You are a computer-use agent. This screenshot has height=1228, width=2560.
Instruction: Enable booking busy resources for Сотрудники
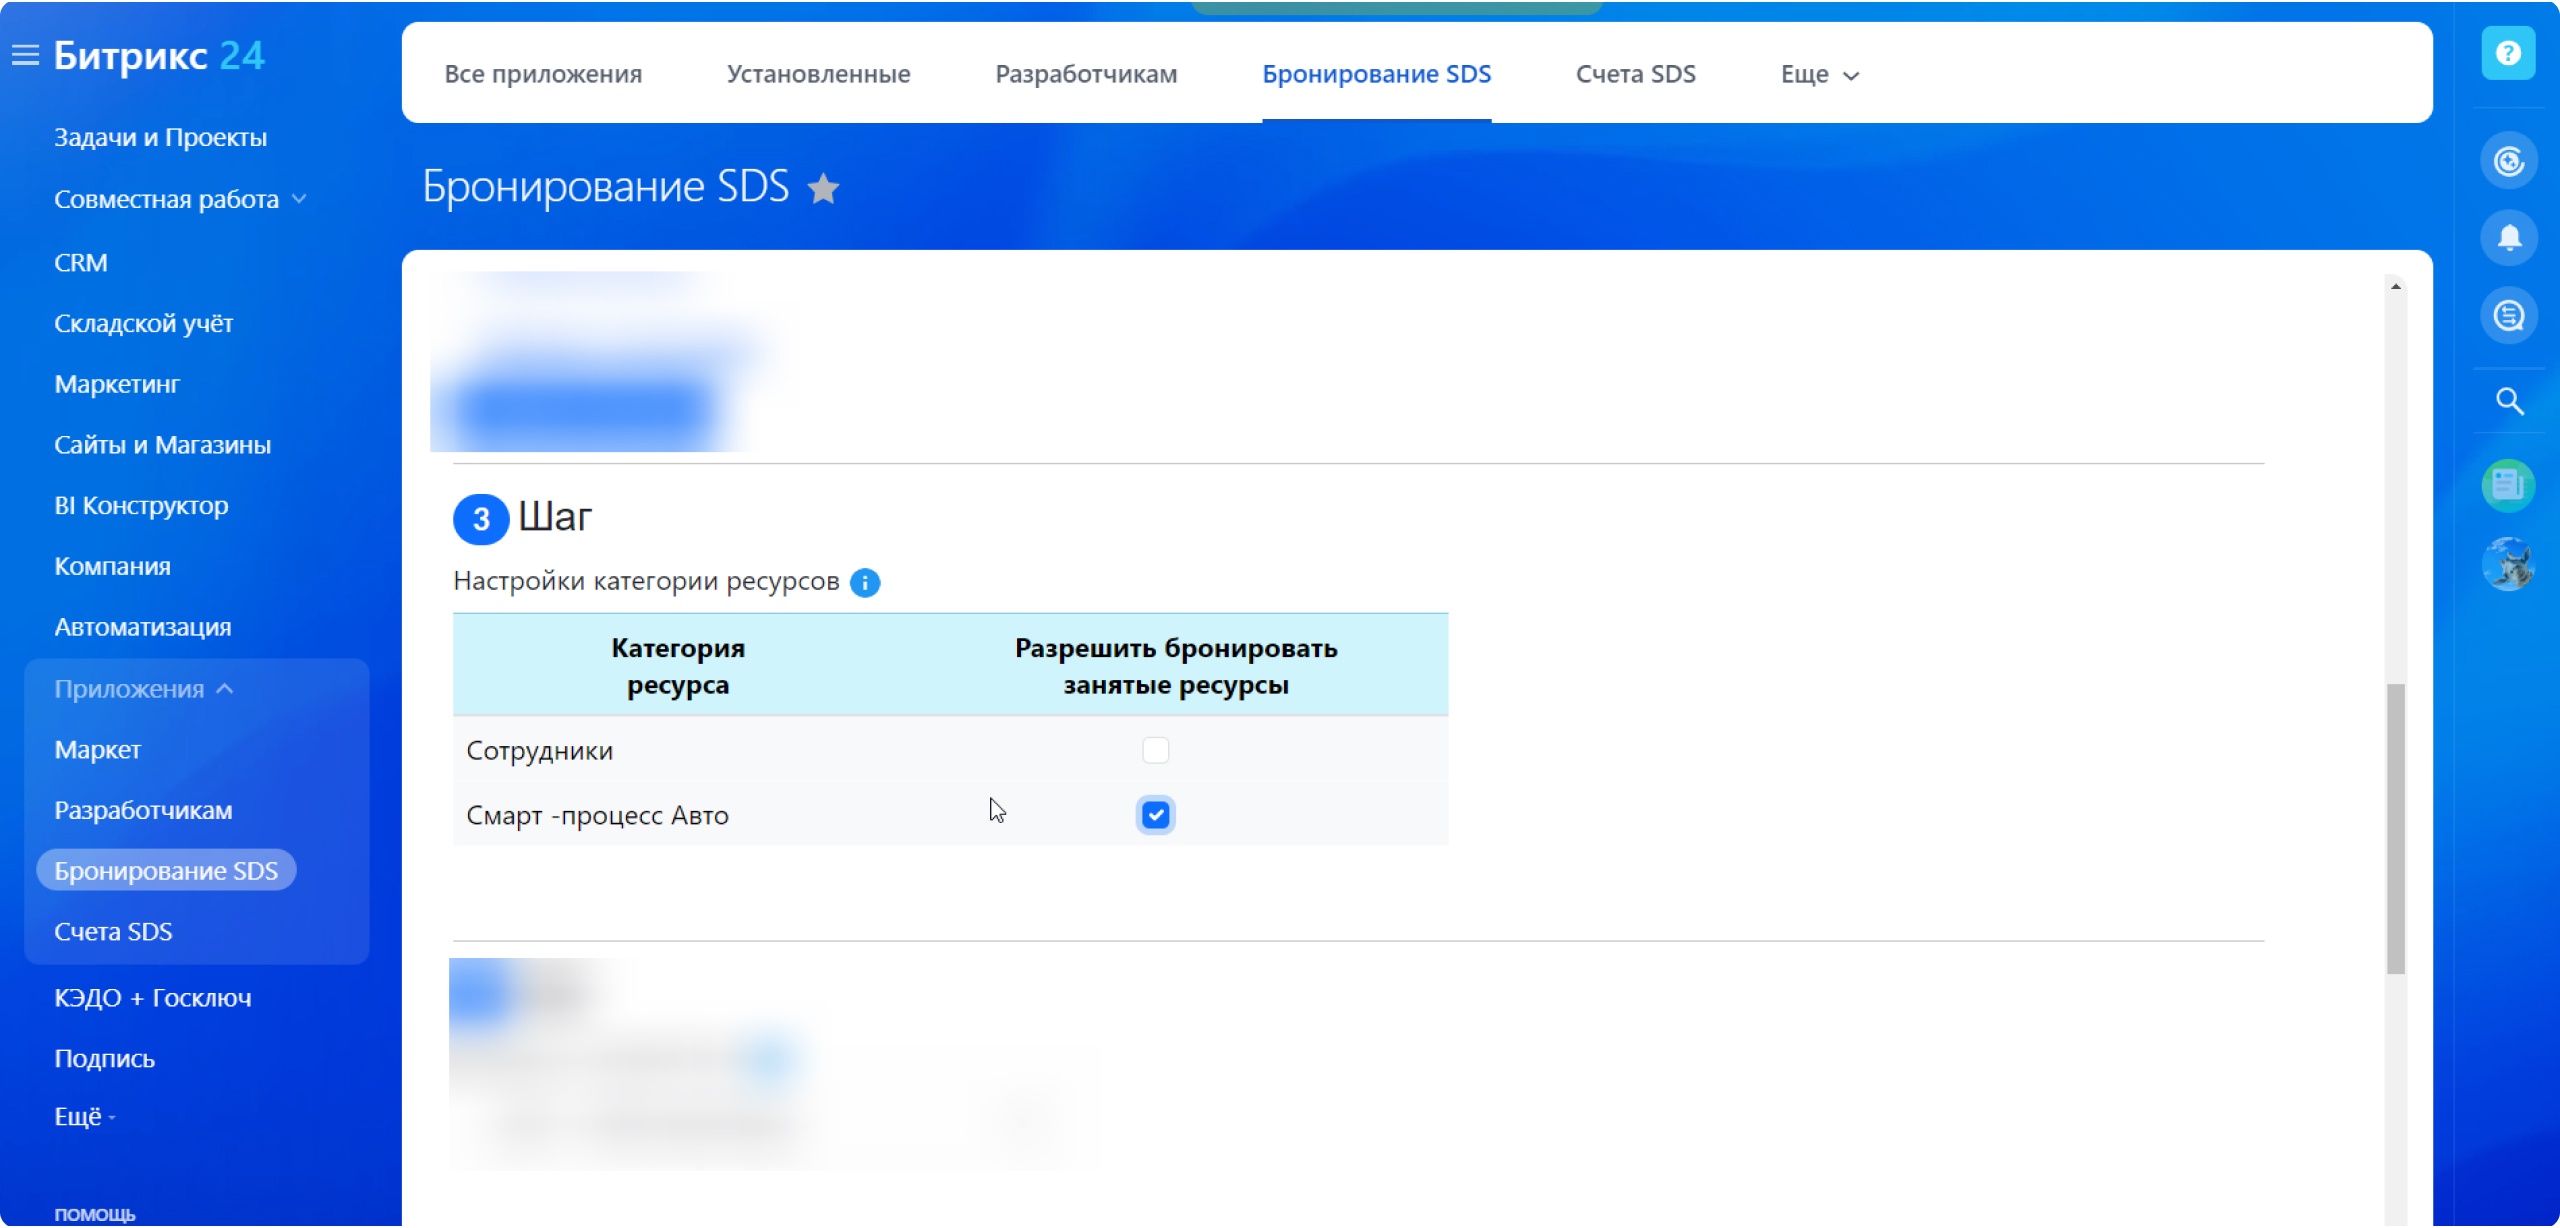pos(1155,751)
